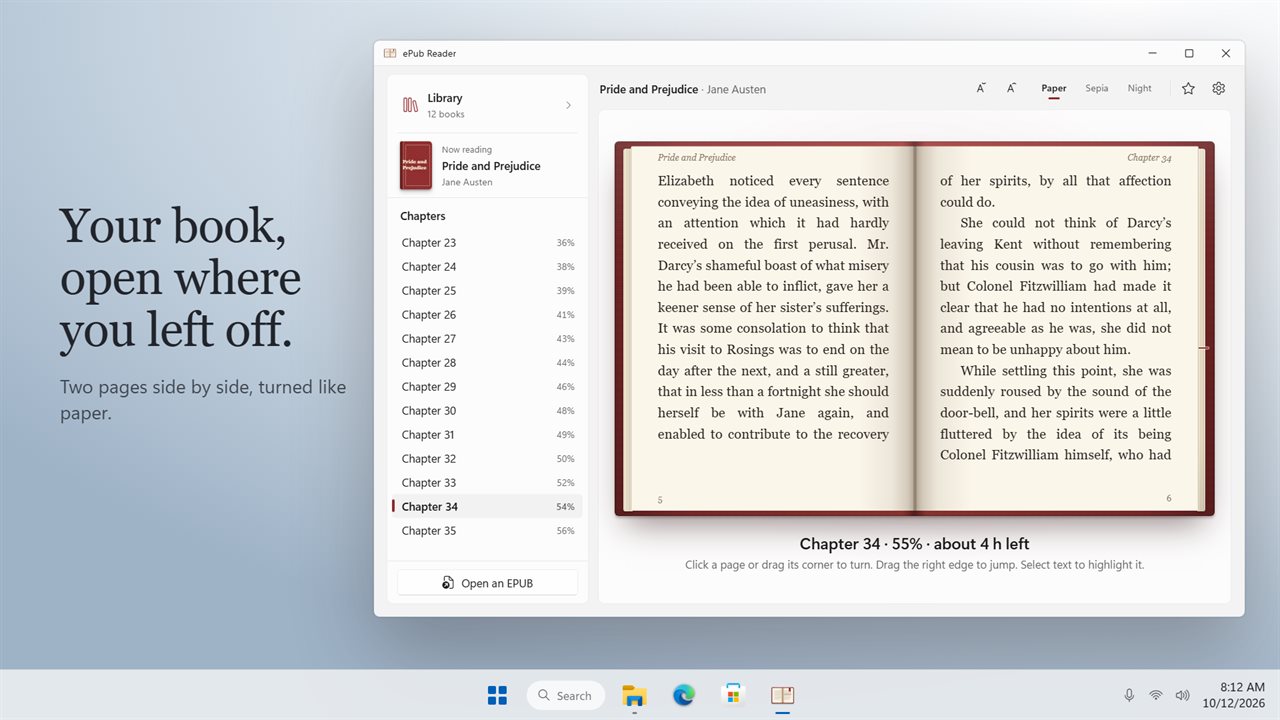Screen dimensions: 1280x720
Task: Maximize the ePub Reader window
Action: pyautogui.click(x=1189, y=53)
